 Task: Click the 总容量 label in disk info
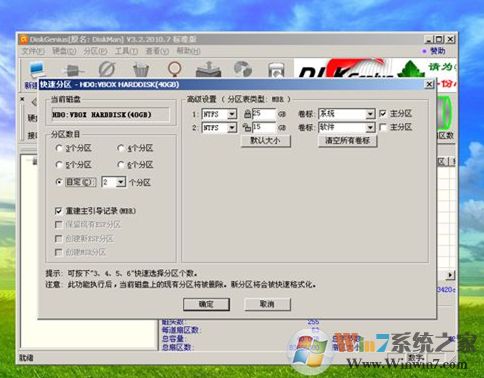click(x=173, y=339)
